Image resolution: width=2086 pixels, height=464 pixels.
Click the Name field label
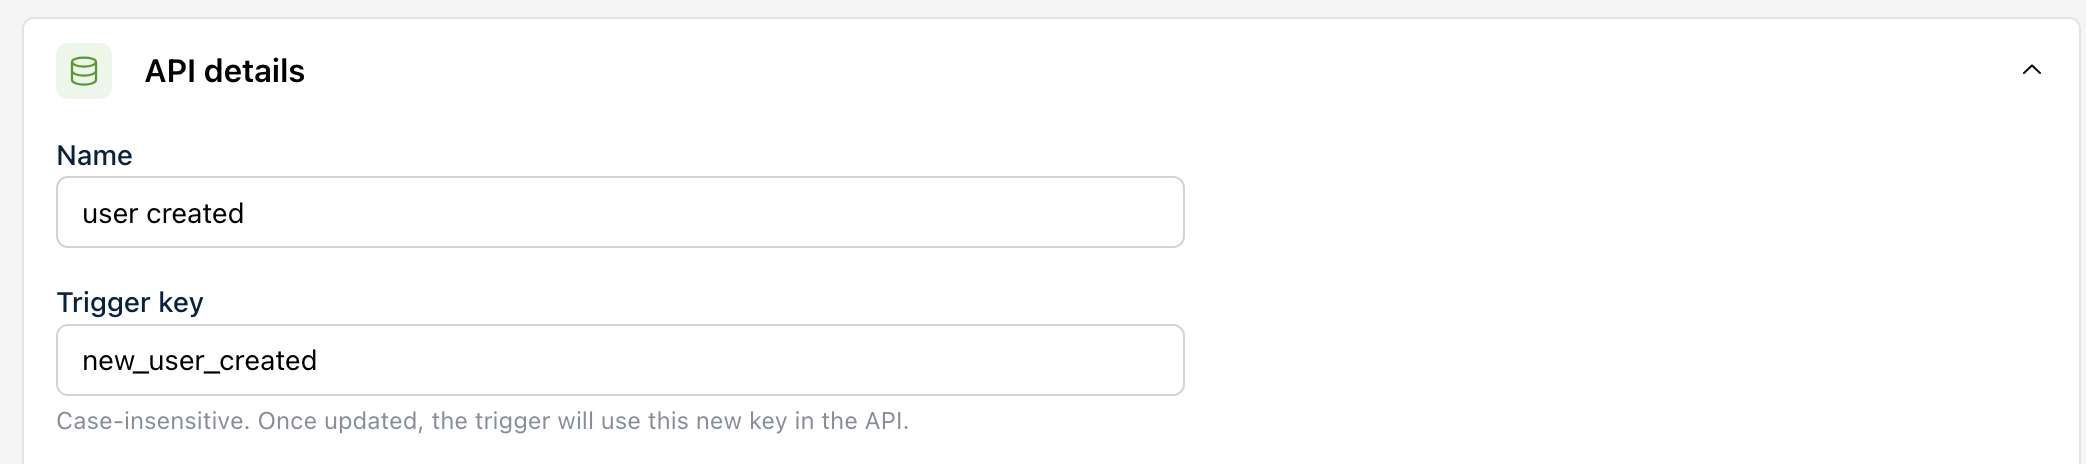click(94, 155)
